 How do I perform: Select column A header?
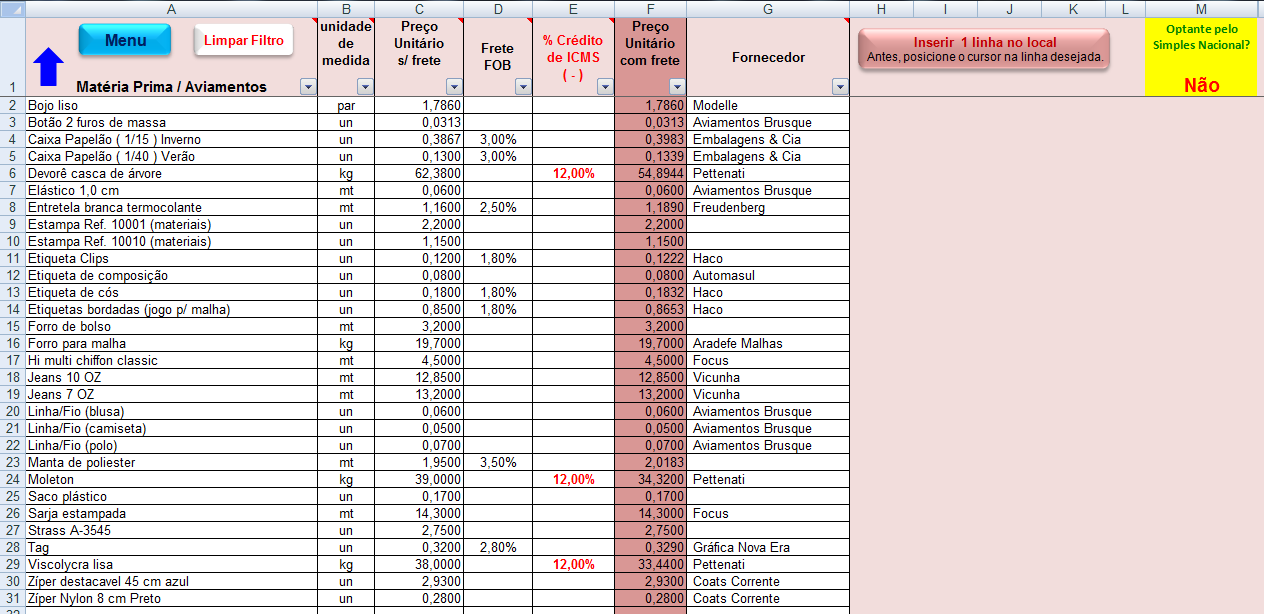[170, 9]
